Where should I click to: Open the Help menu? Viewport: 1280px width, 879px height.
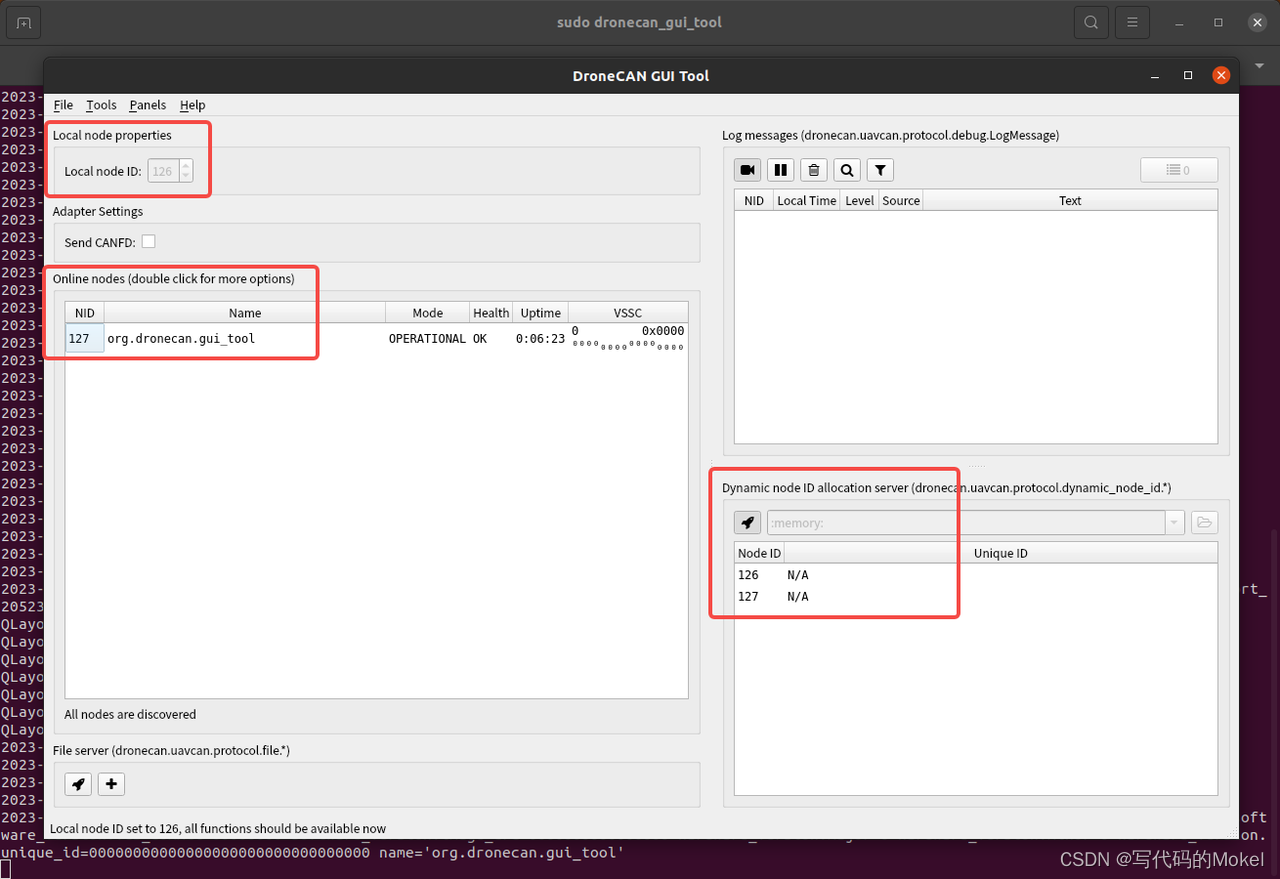192,105
